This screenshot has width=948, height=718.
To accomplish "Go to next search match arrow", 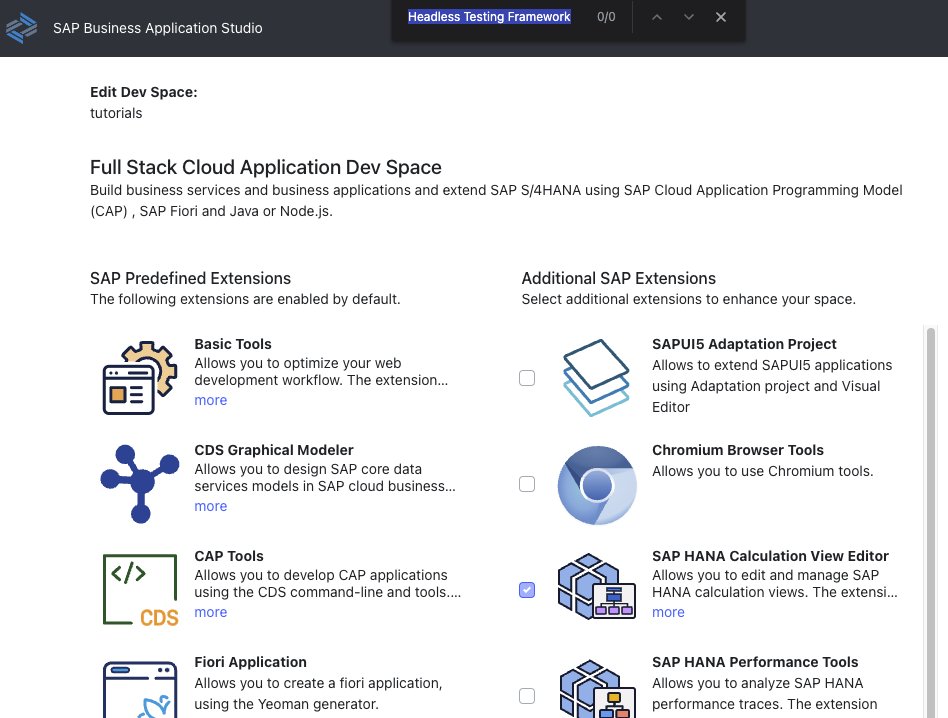I will point(689,17).
